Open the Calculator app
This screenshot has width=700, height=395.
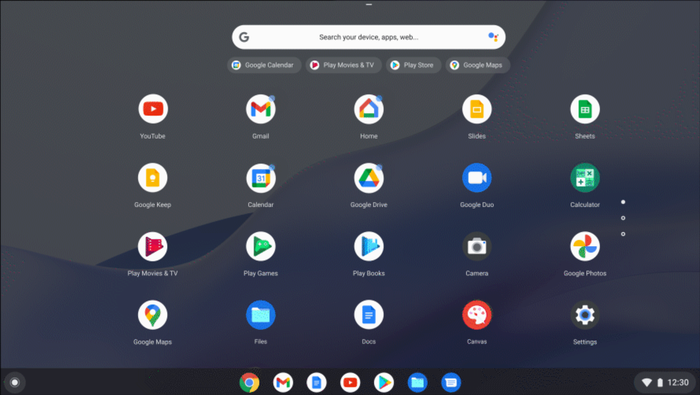585,178
